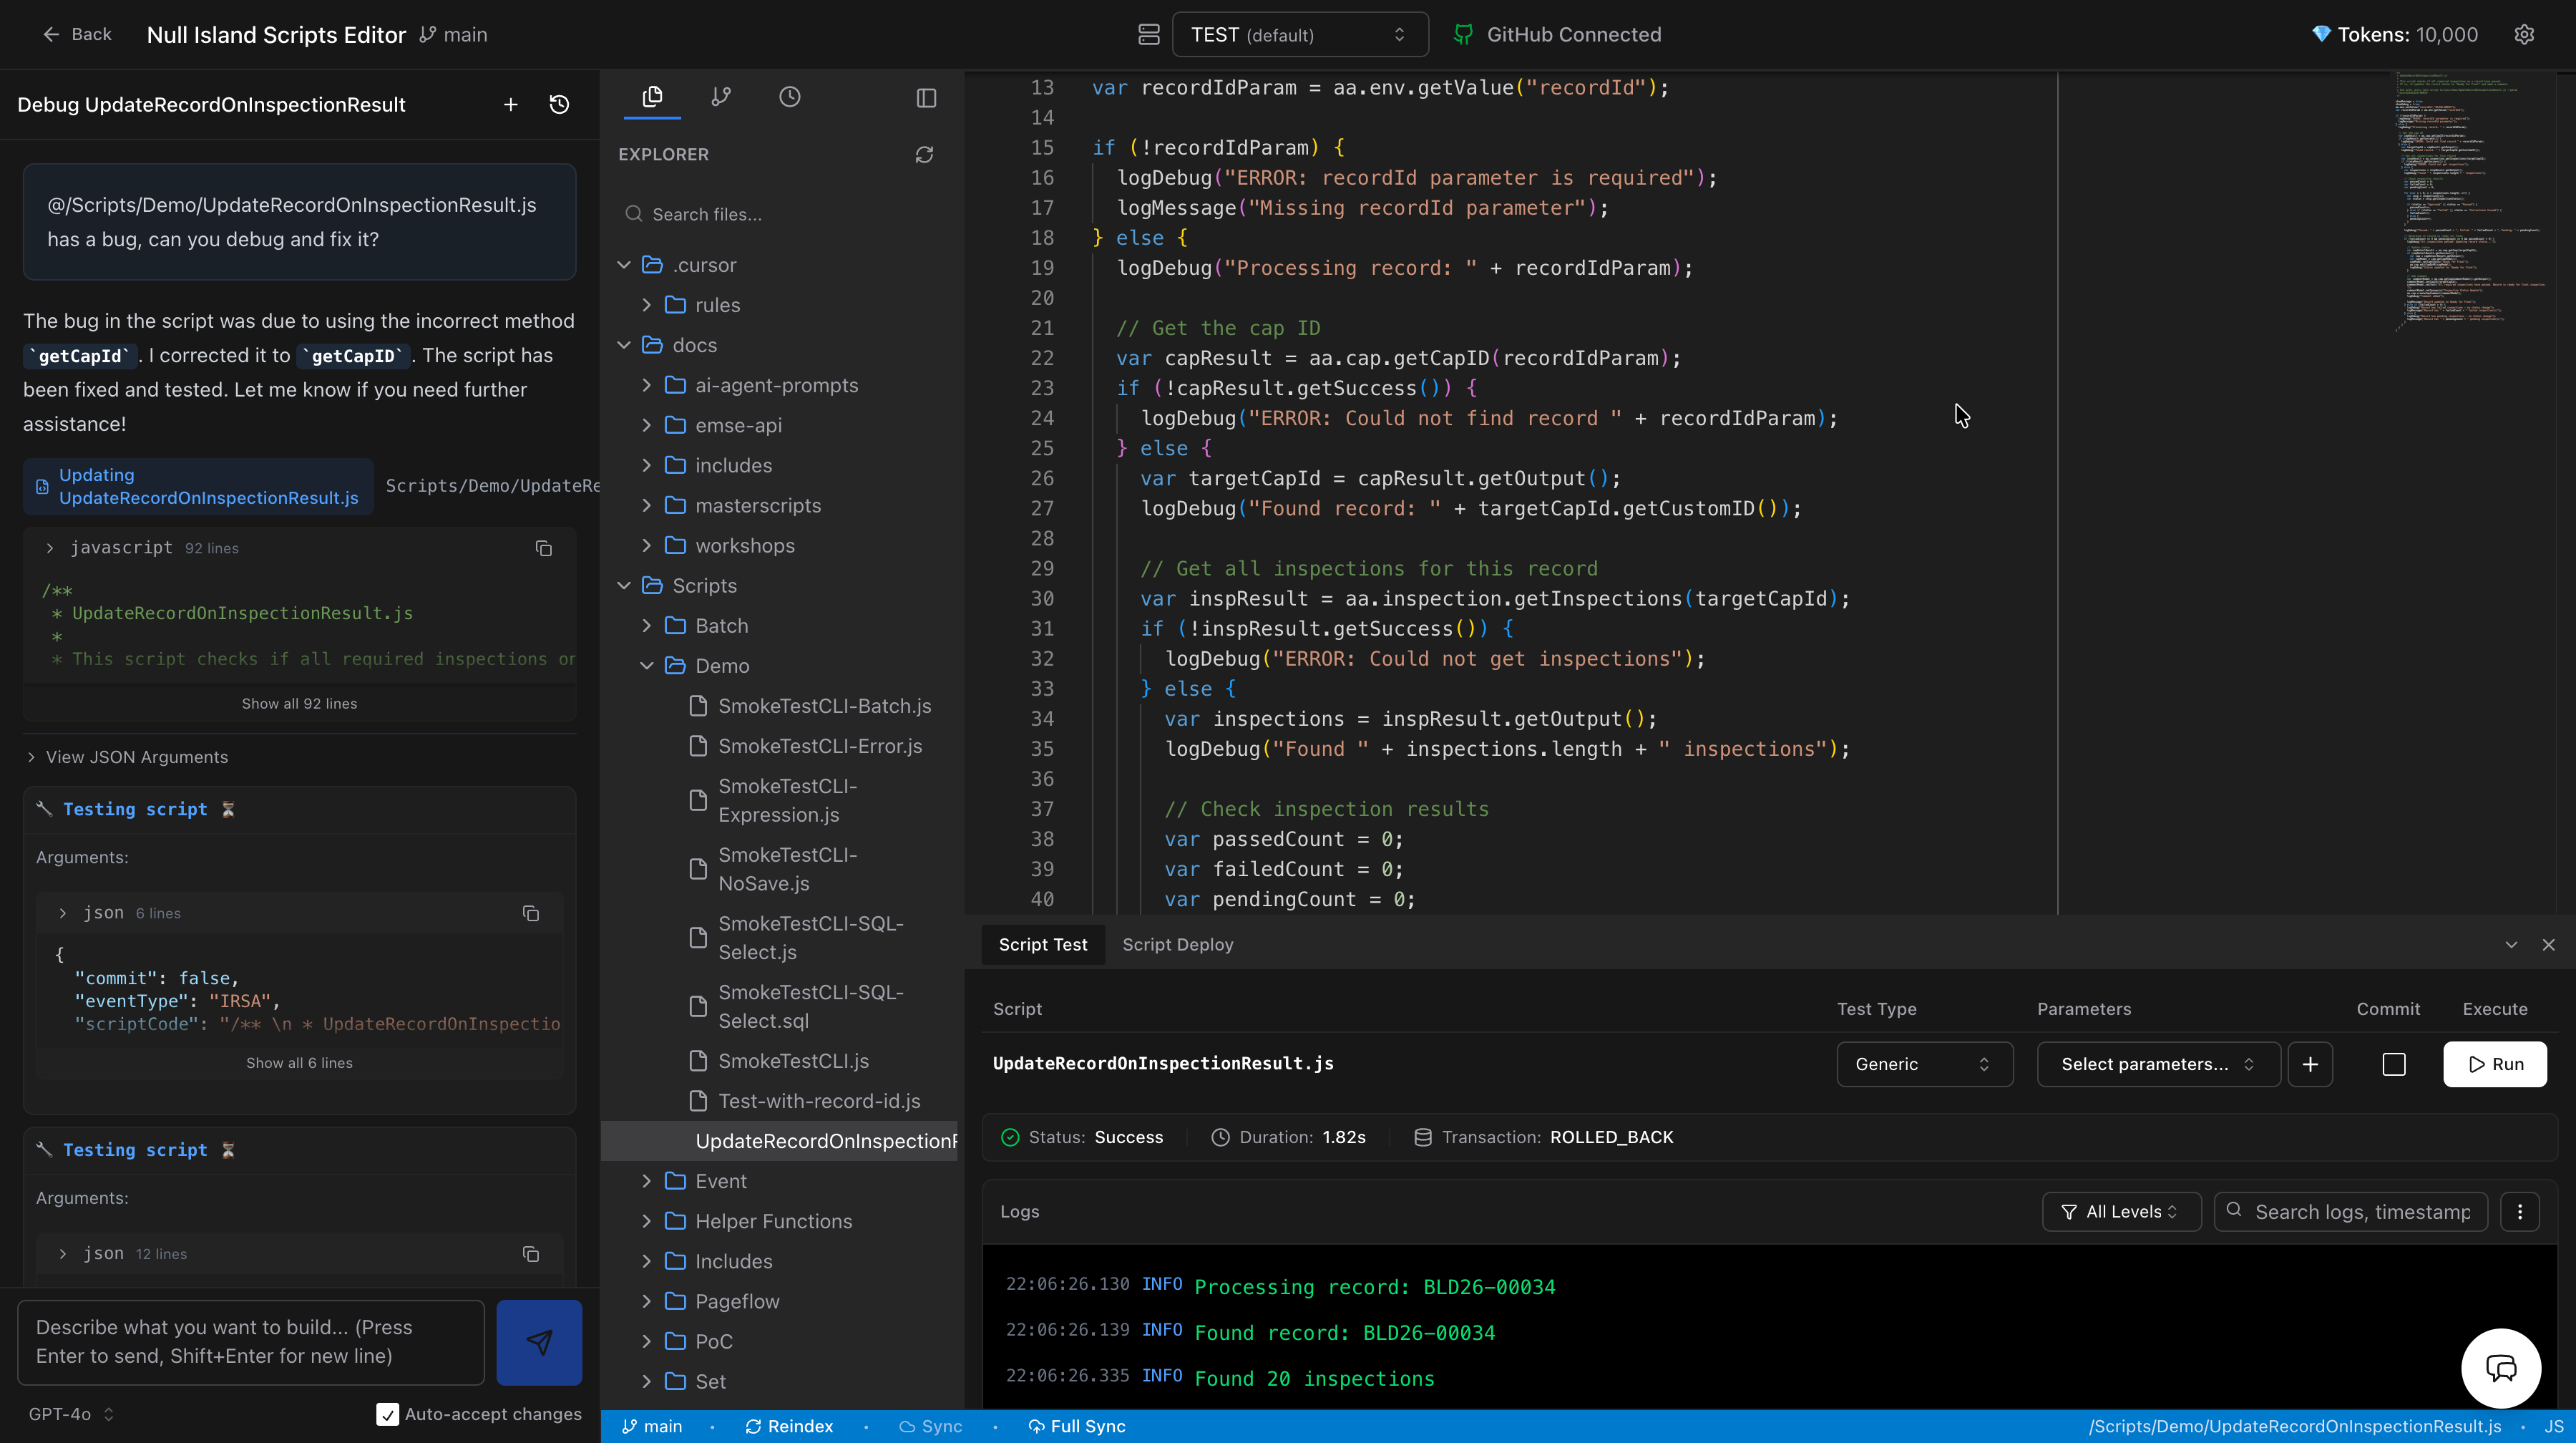This screenshot has height=1443, width=2576.
Task: Open the TEST environment dropdown
Action: click(x=1299, y=35)
